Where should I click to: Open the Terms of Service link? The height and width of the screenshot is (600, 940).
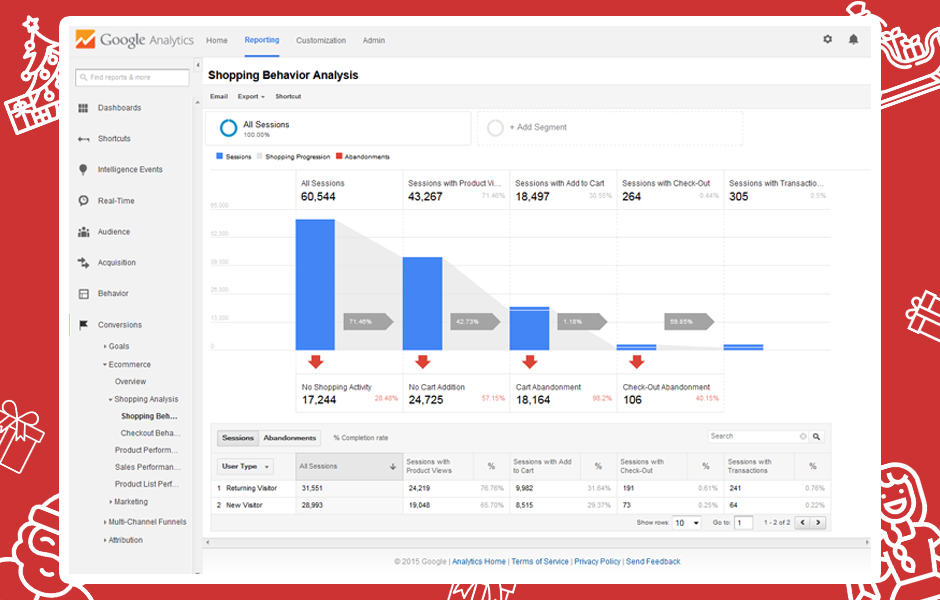click(x=540, y=562)
